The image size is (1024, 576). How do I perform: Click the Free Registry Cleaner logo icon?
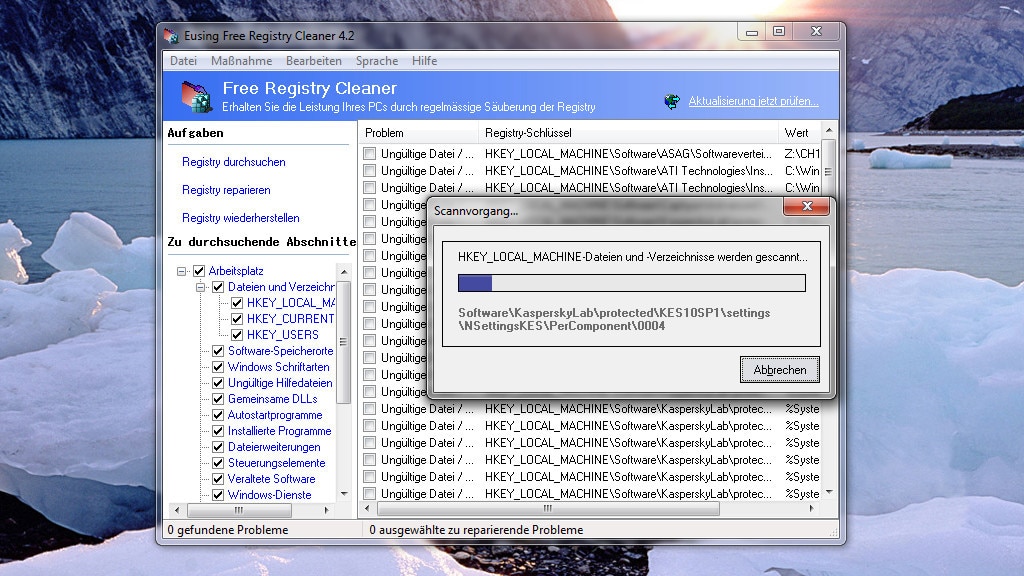point(197,97)
